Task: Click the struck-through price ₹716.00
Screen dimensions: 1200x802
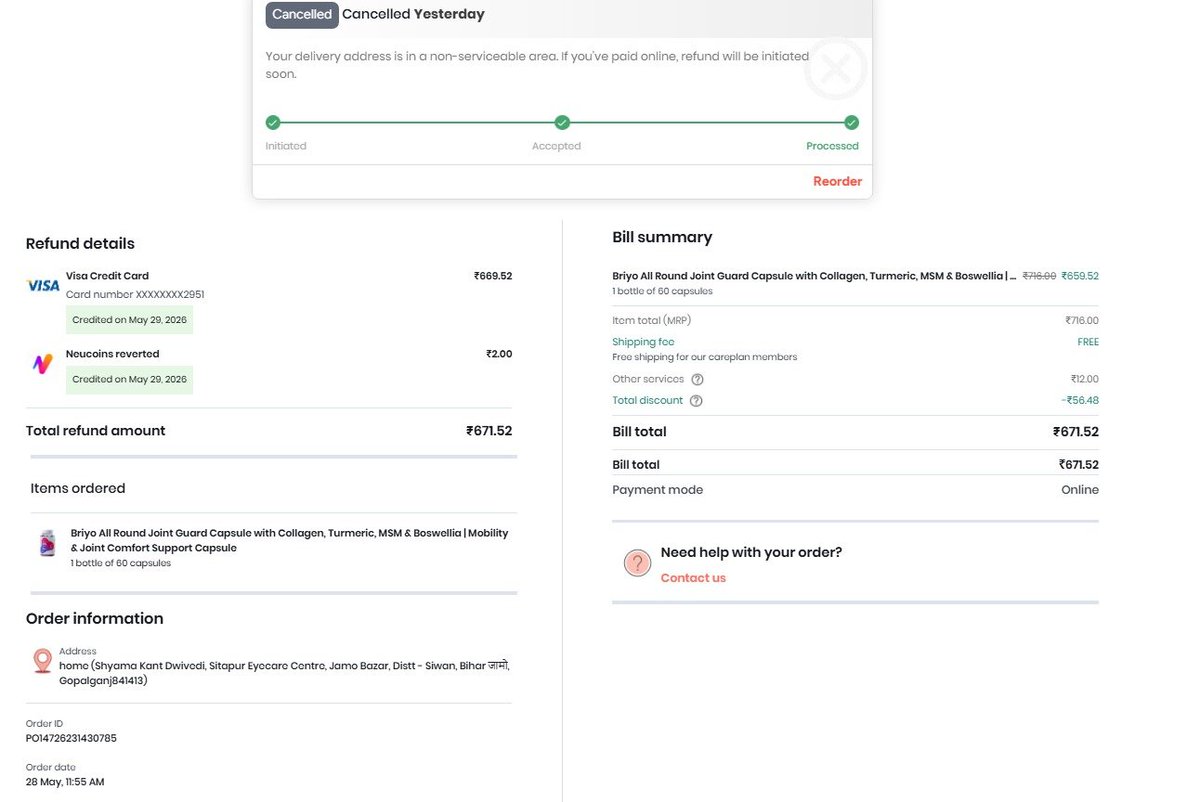Action: (x=1039, y=276)
